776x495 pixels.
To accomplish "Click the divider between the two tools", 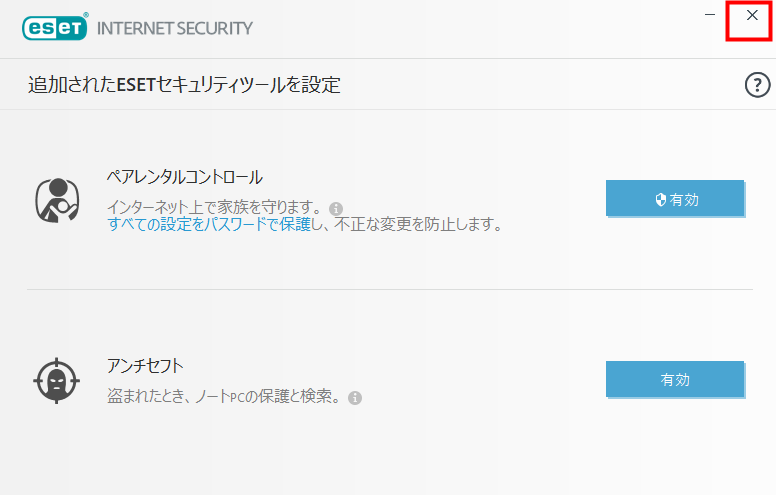I will (x=390, y=290).
